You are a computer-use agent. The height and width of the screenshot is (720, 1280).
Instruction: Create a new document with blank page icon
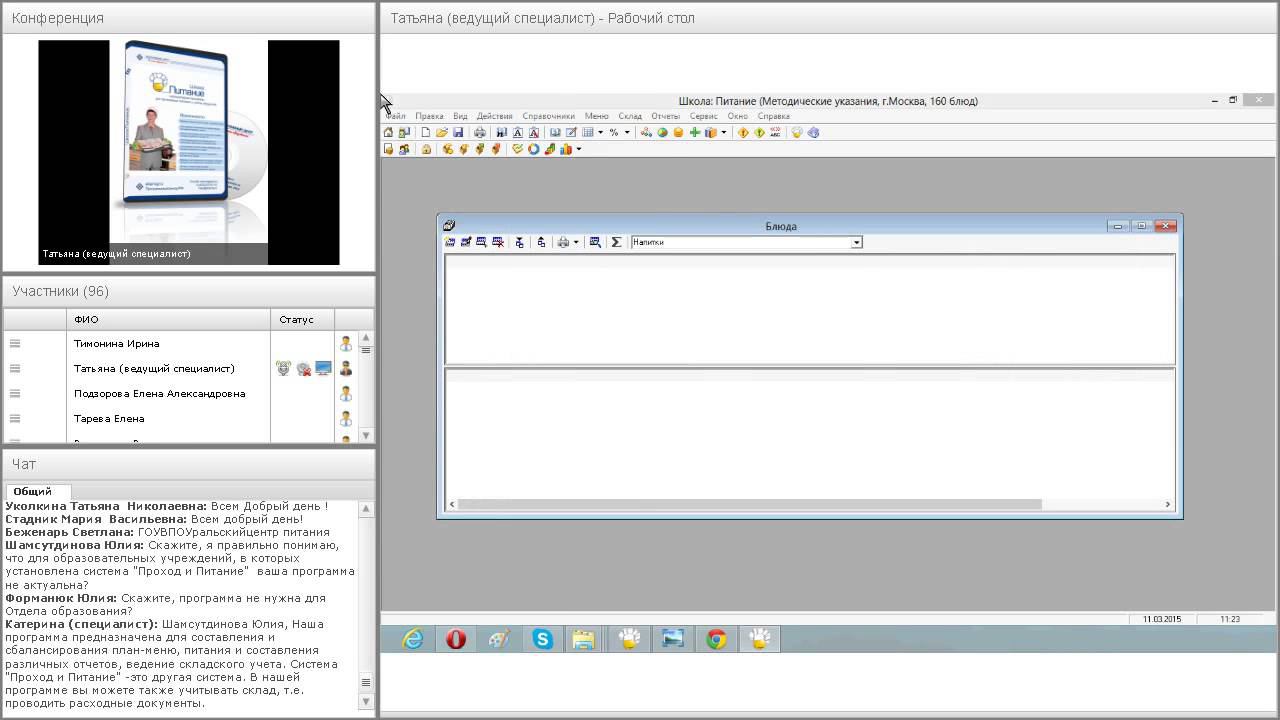[x=425, y=132]
